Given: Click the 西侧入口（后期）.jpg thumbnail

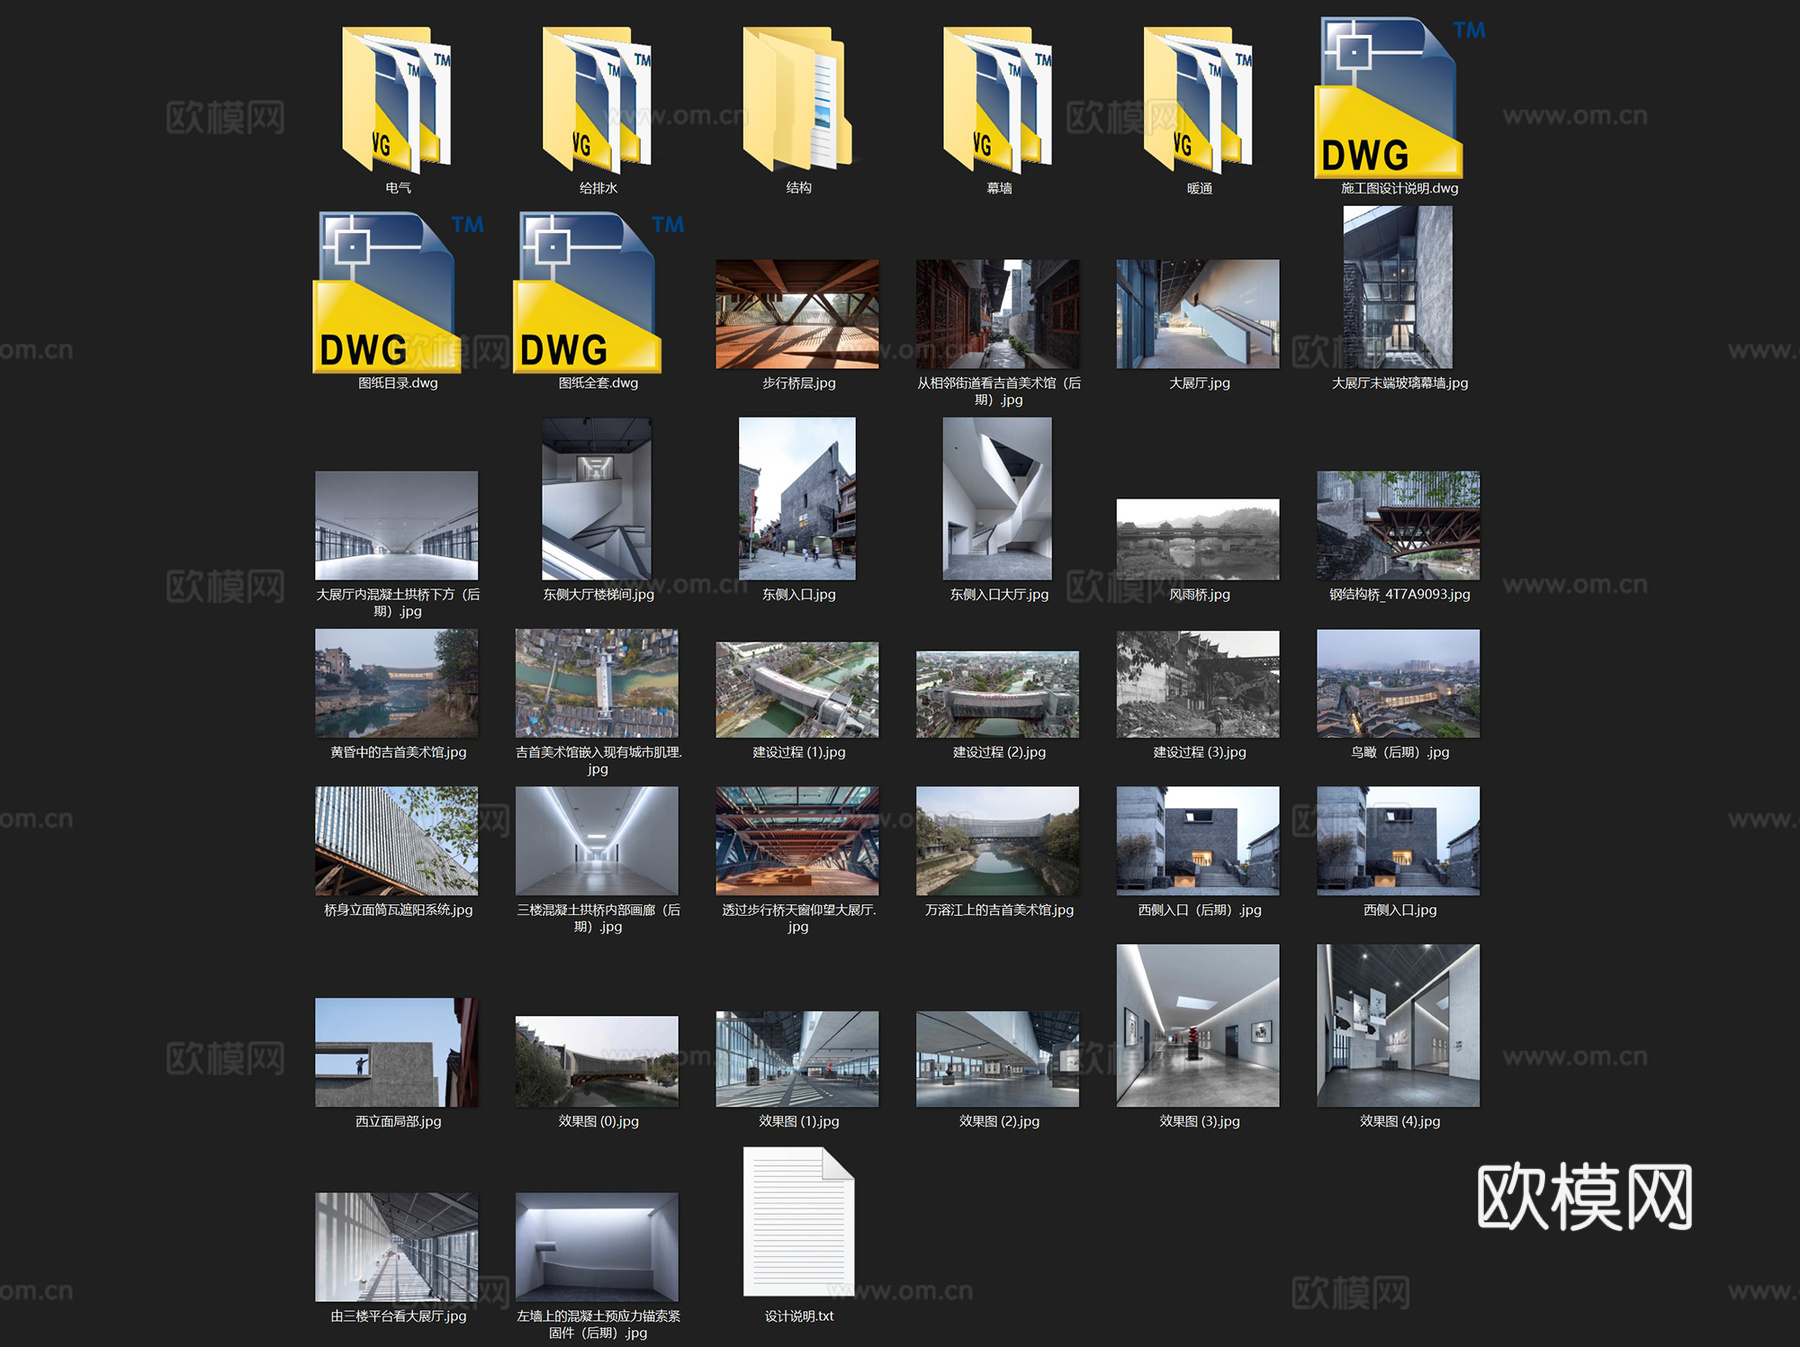Looking at the screenshot, I should (x=1198, y=840).
